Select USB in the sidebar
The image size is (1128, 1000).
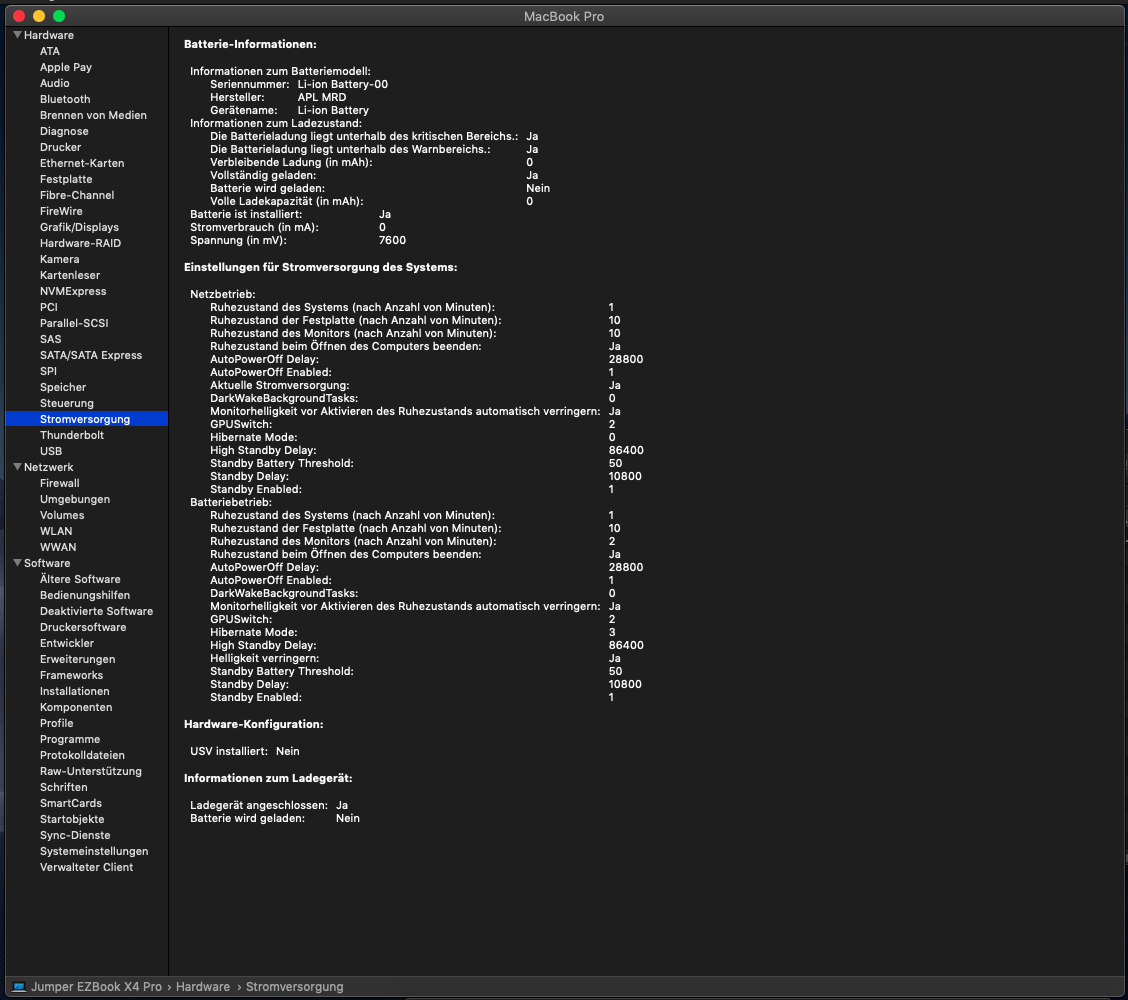51,451
